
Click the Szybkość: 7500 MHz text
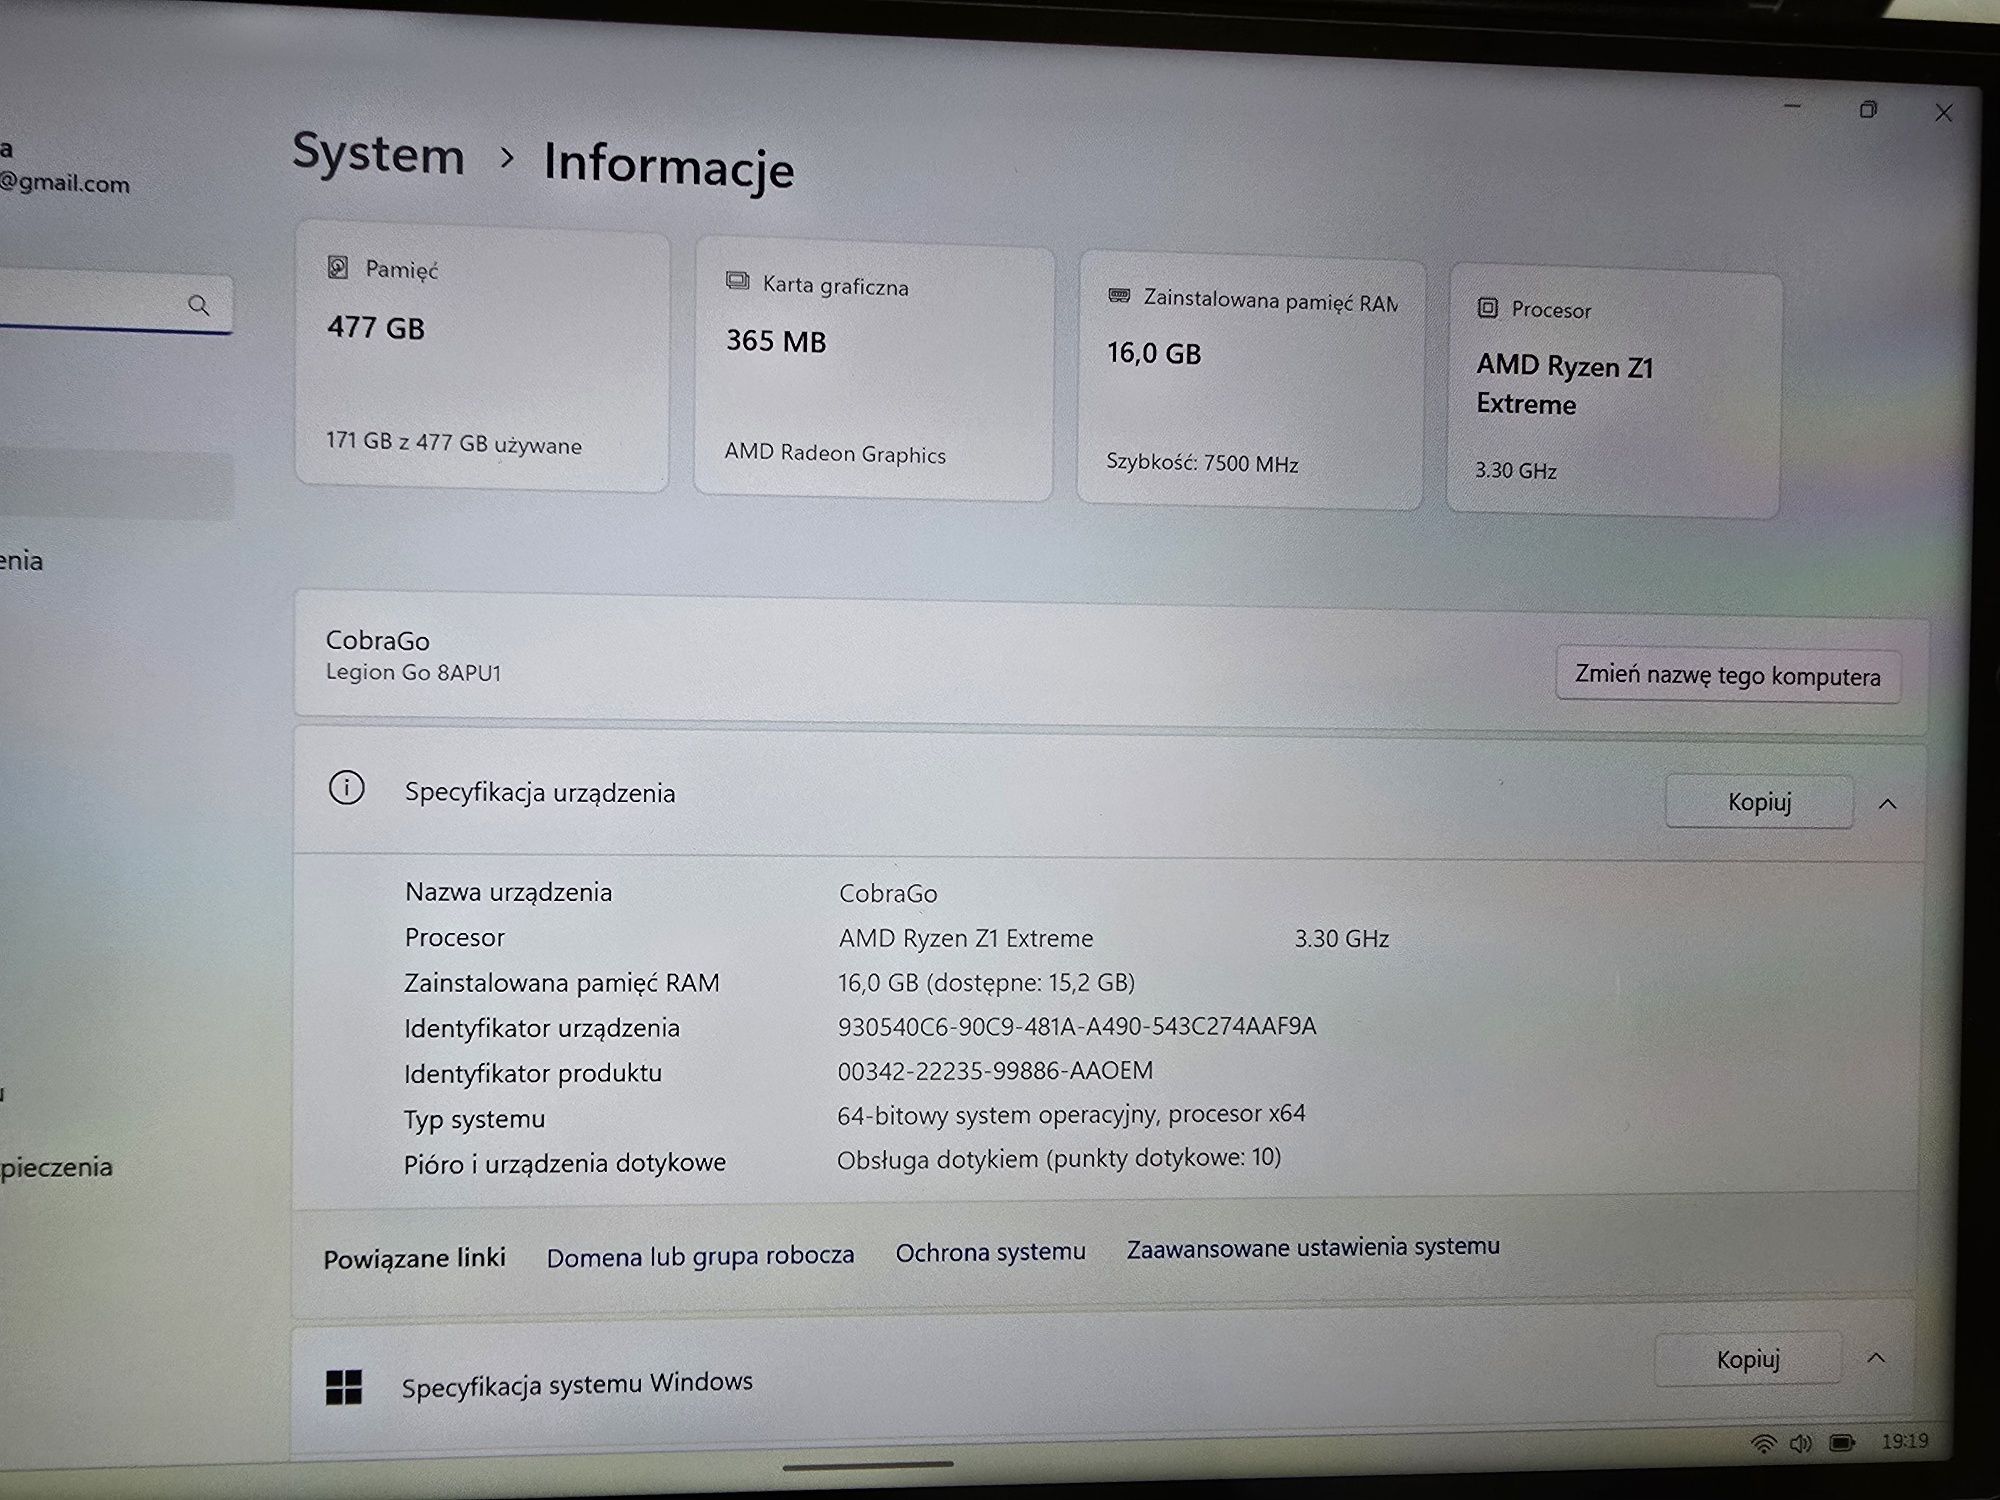[x=1202, y=463]
